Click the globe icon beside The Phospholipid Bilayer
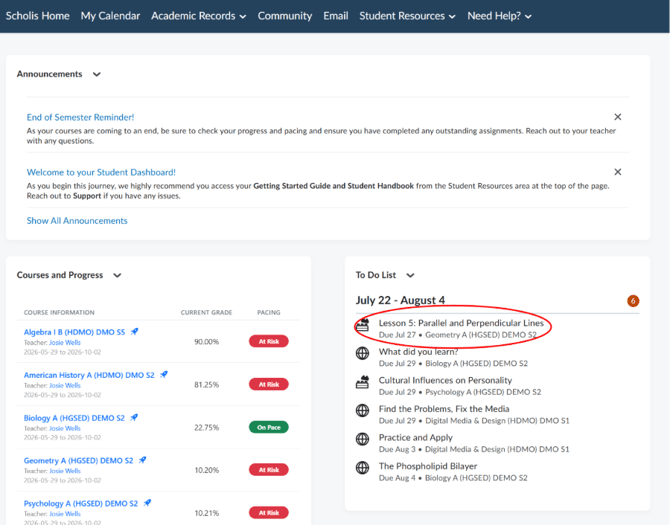The width and height of the screenshot is (670, 525). point(362,468)
